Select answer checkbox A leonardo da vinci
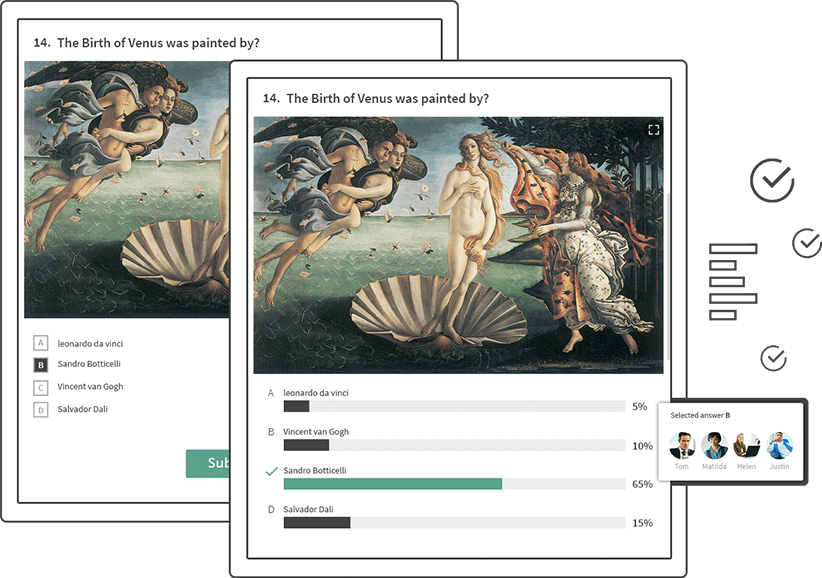Screen dimensions: 822x578 point(40,343)
